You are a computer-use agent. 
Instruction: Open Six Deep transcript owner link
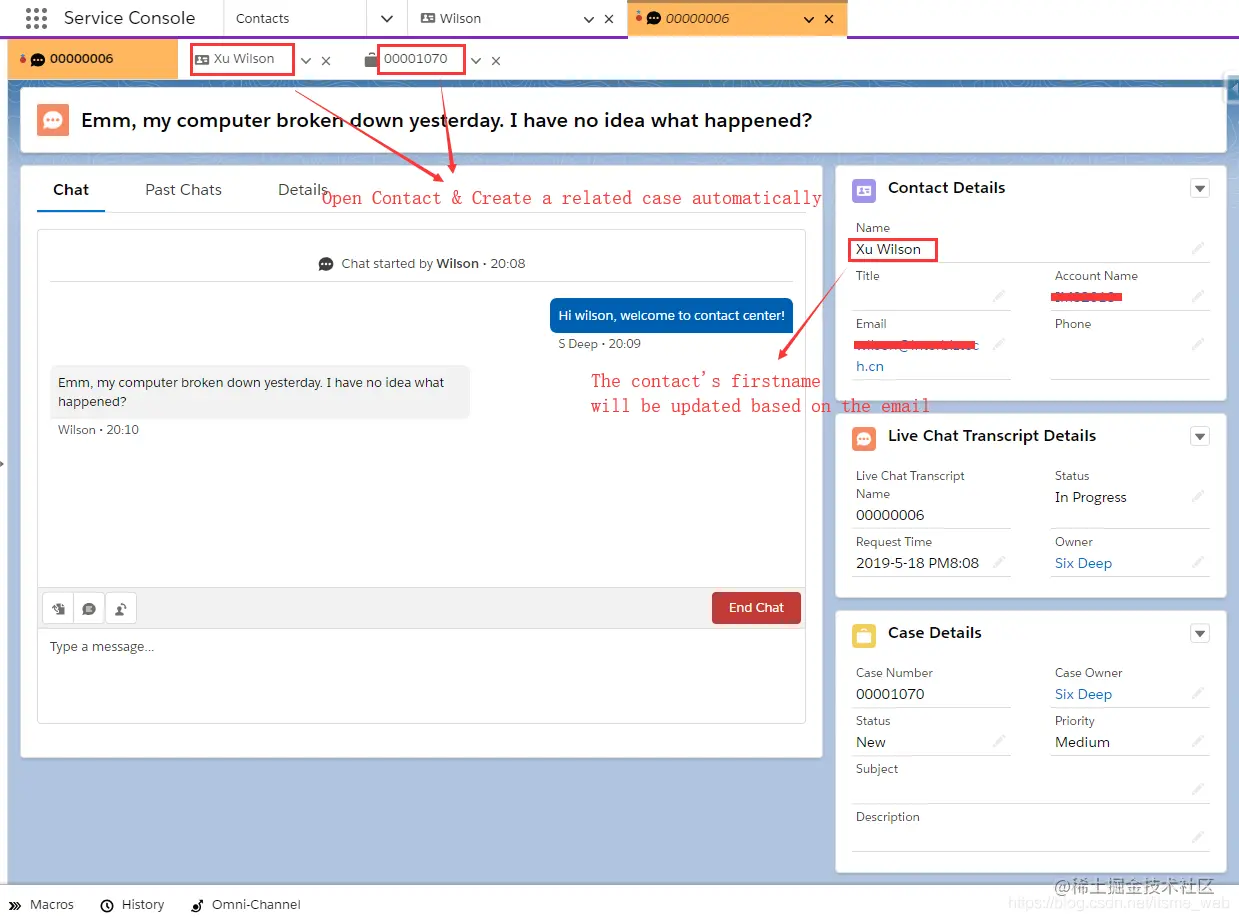point(1083,563)
